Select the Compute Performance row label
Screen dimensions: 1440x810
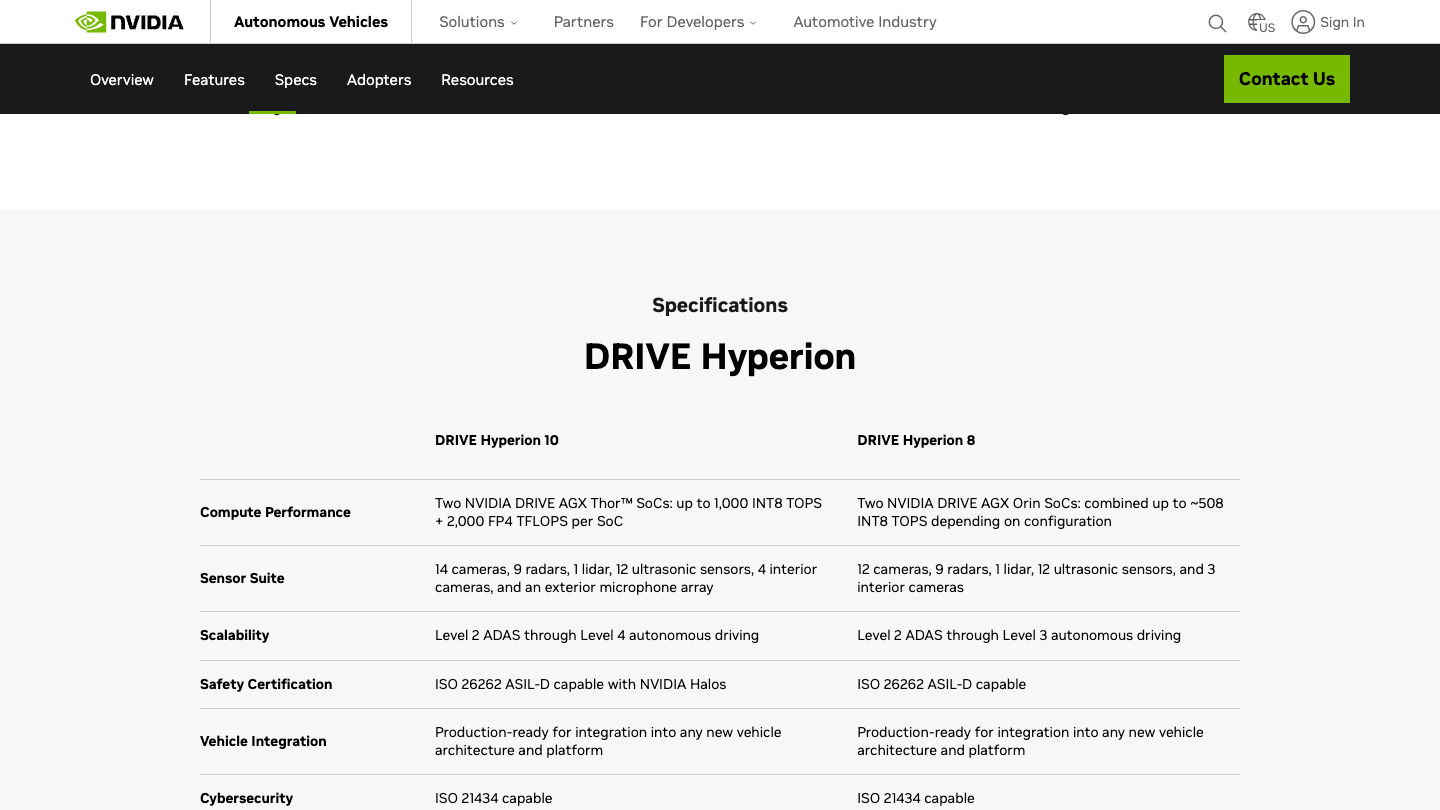(x=275, y=512)
